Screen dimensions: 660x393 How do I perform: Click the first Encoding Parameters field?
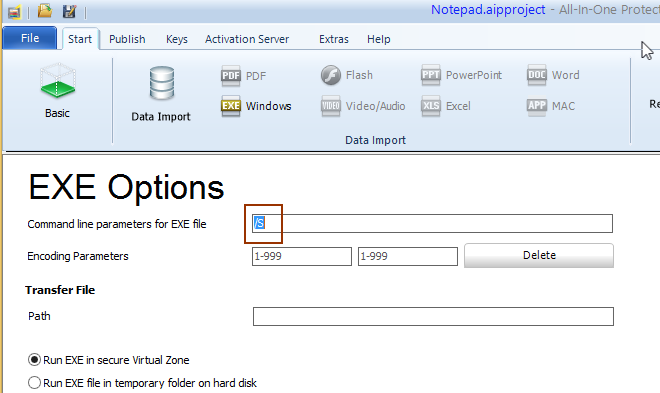pyautogui.click(x=302, y=256)
